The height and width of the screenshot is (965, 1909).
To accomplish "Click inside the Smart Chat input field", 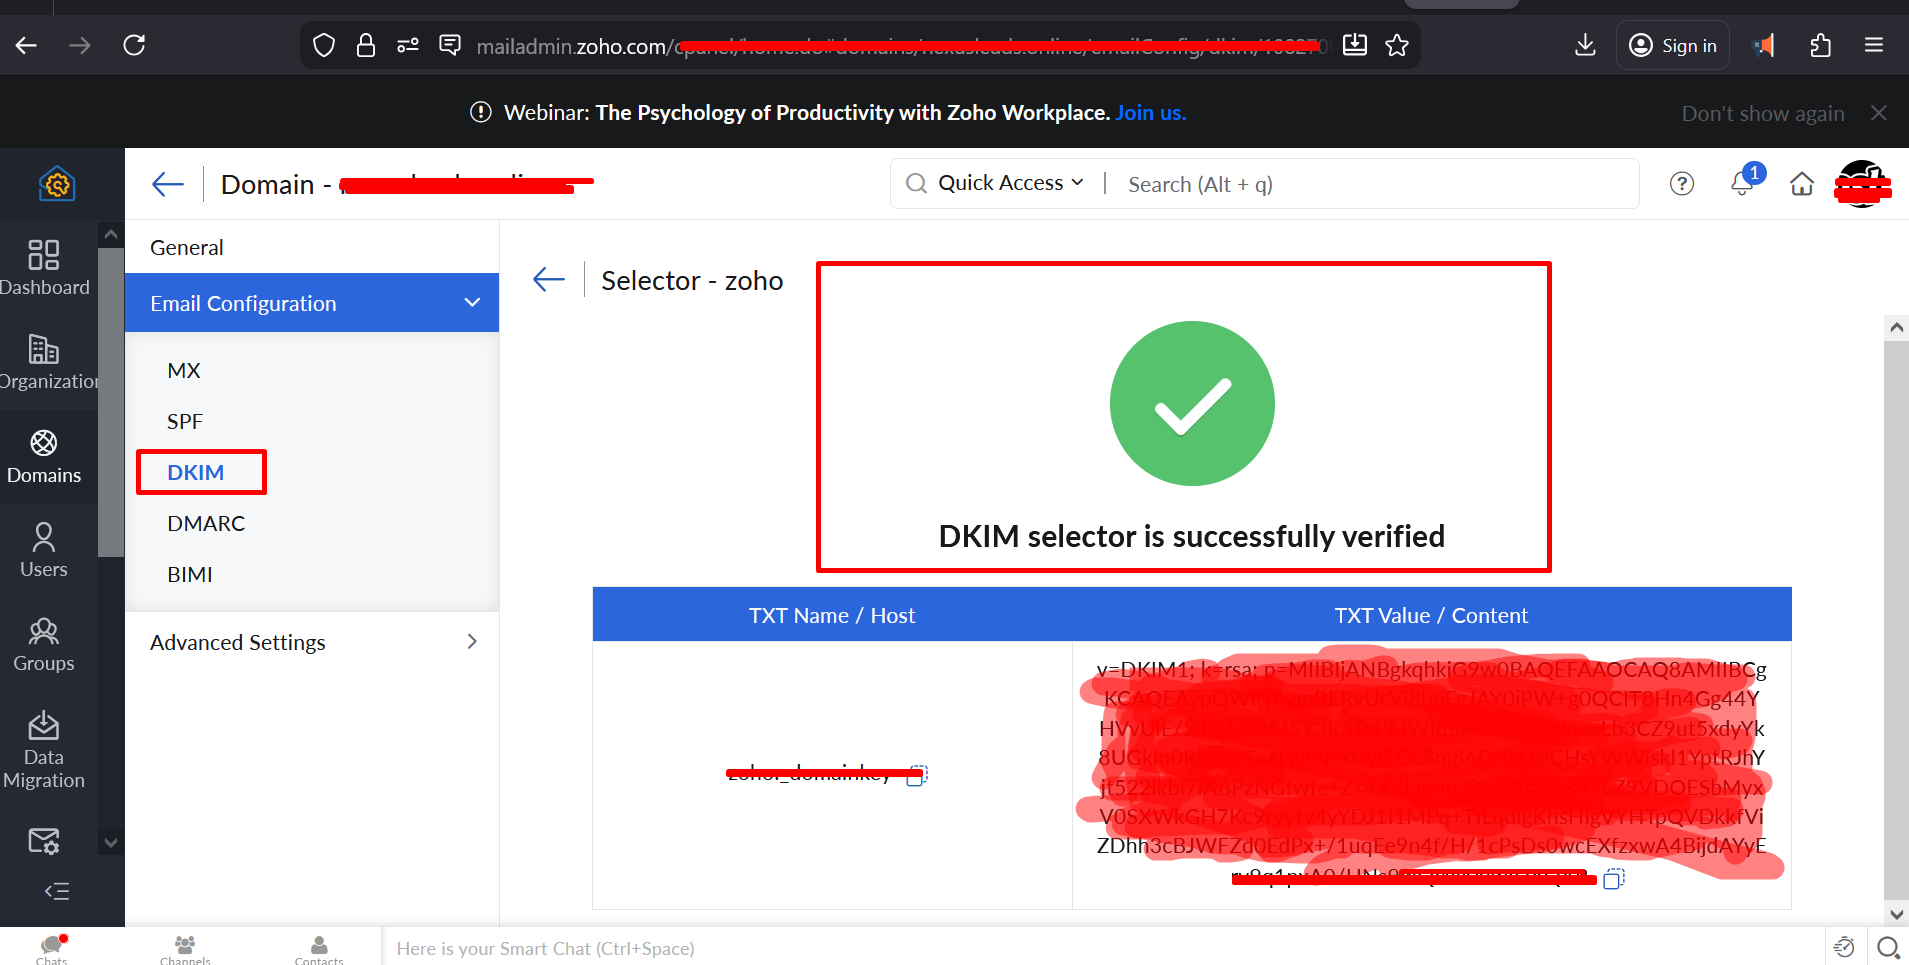I will tap(700, 948).
